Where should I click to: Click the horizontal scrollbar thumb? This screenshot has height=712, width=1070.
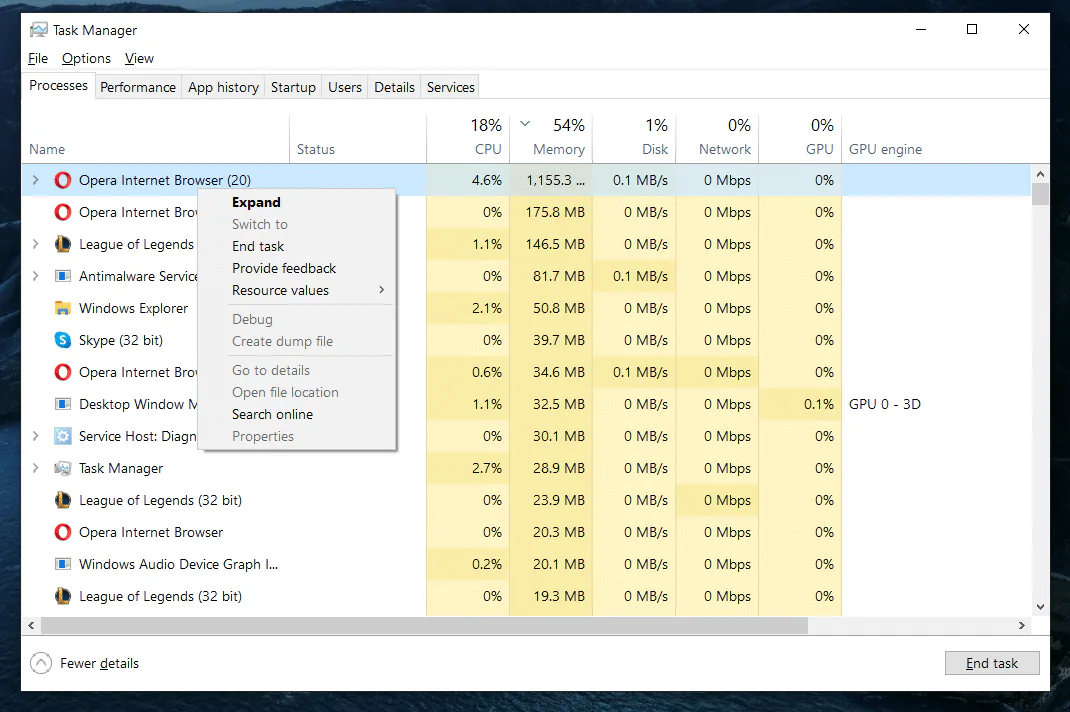tap(424, 625)
